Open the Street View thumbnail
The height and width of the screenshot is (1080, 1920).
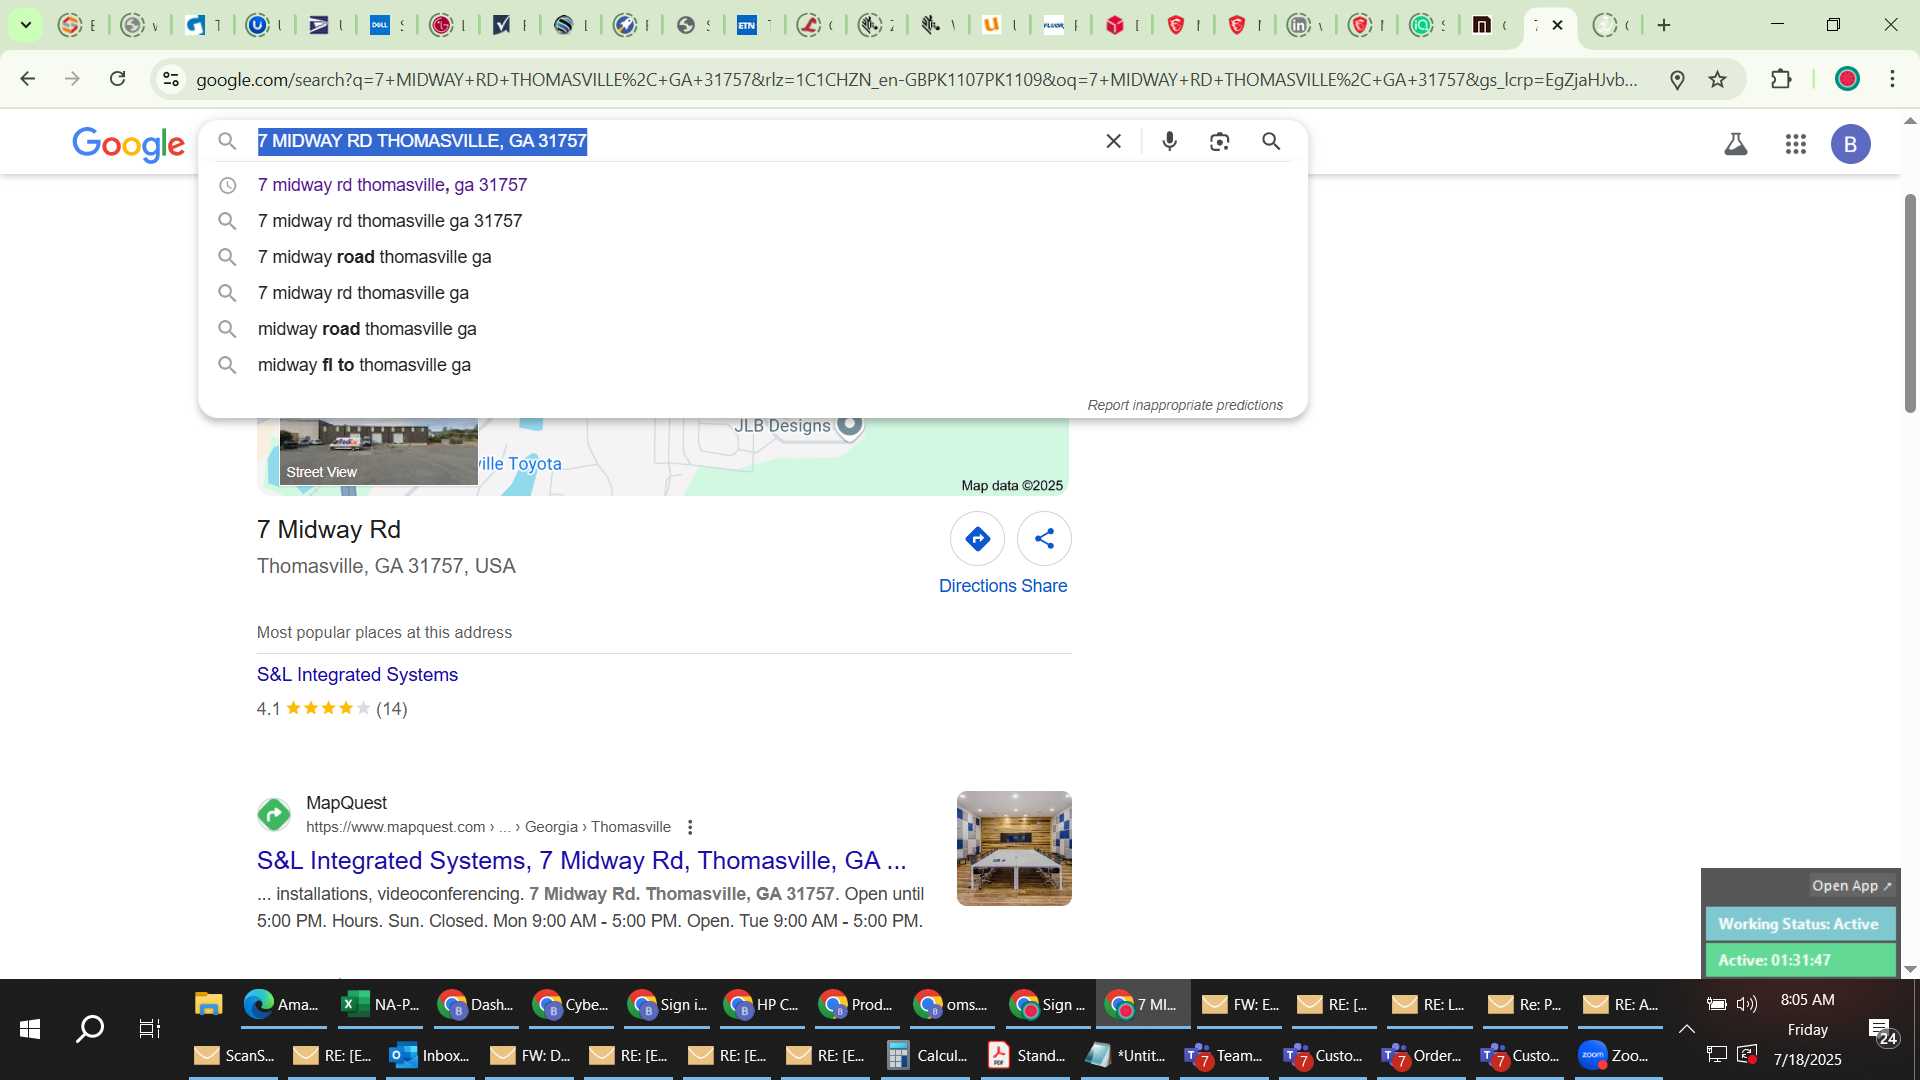click(x=378, y=451)
